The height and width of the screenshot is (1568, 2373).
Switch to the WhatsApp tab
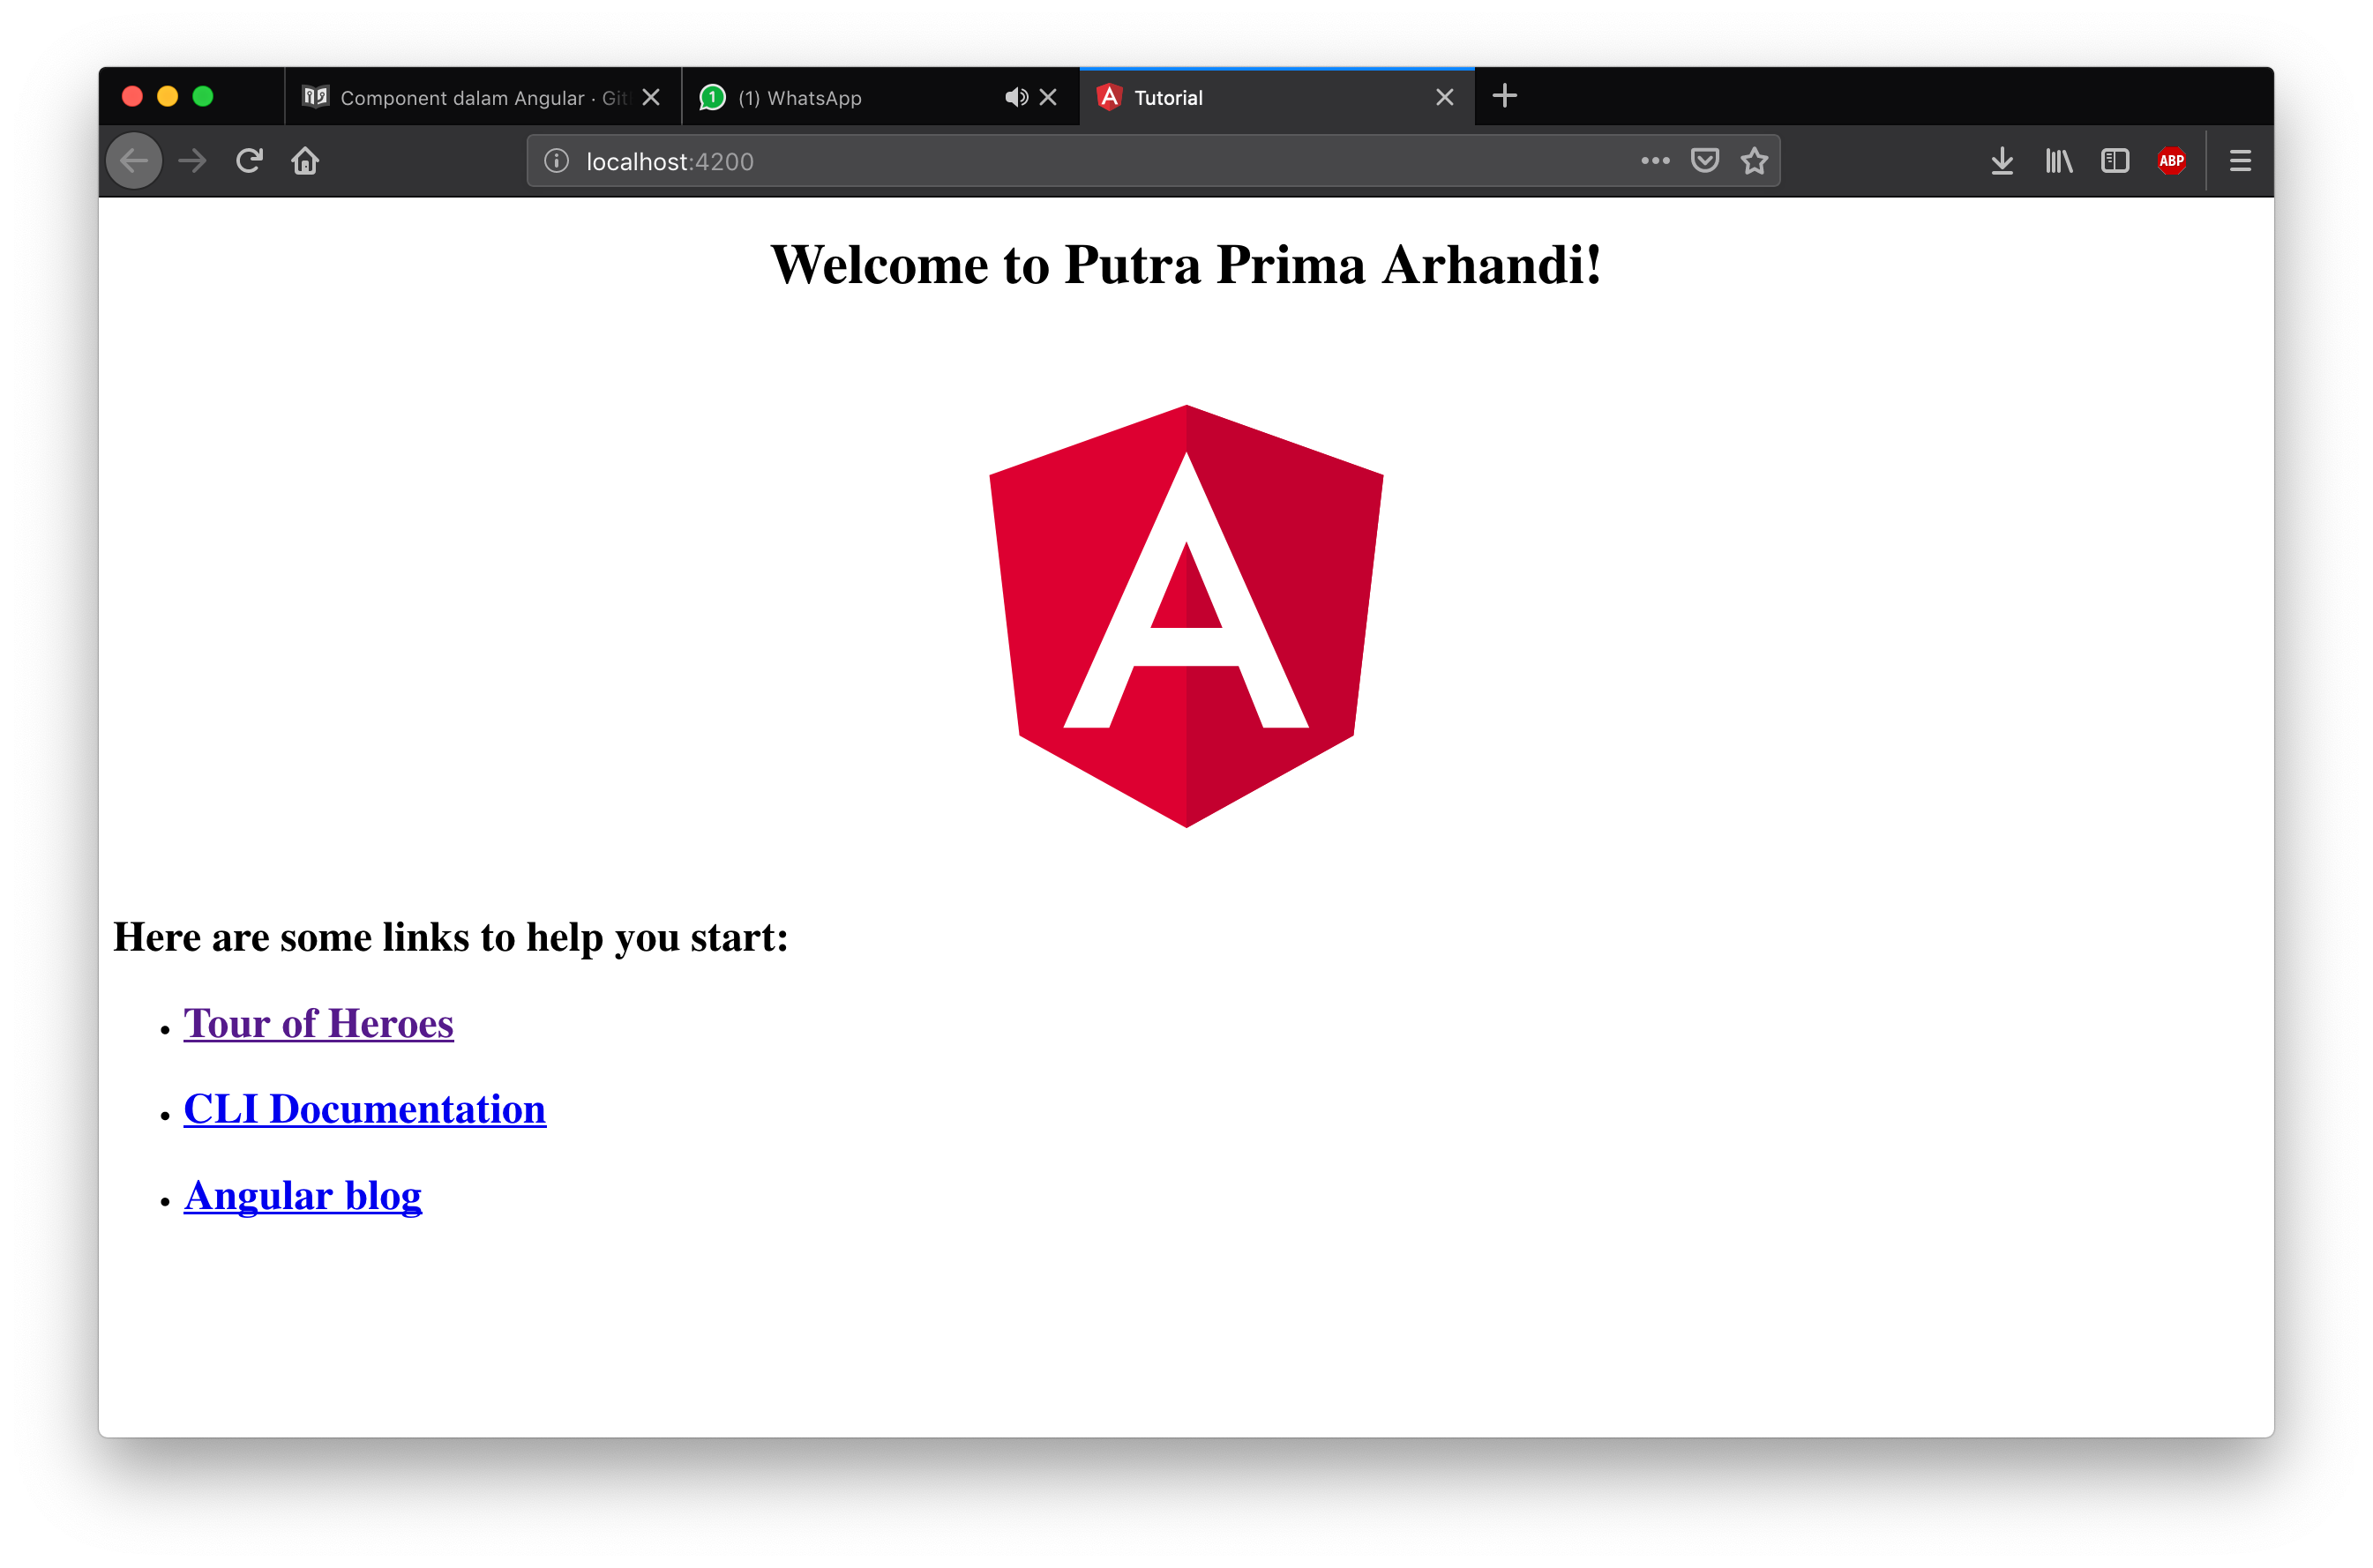[x=880, y=97]
